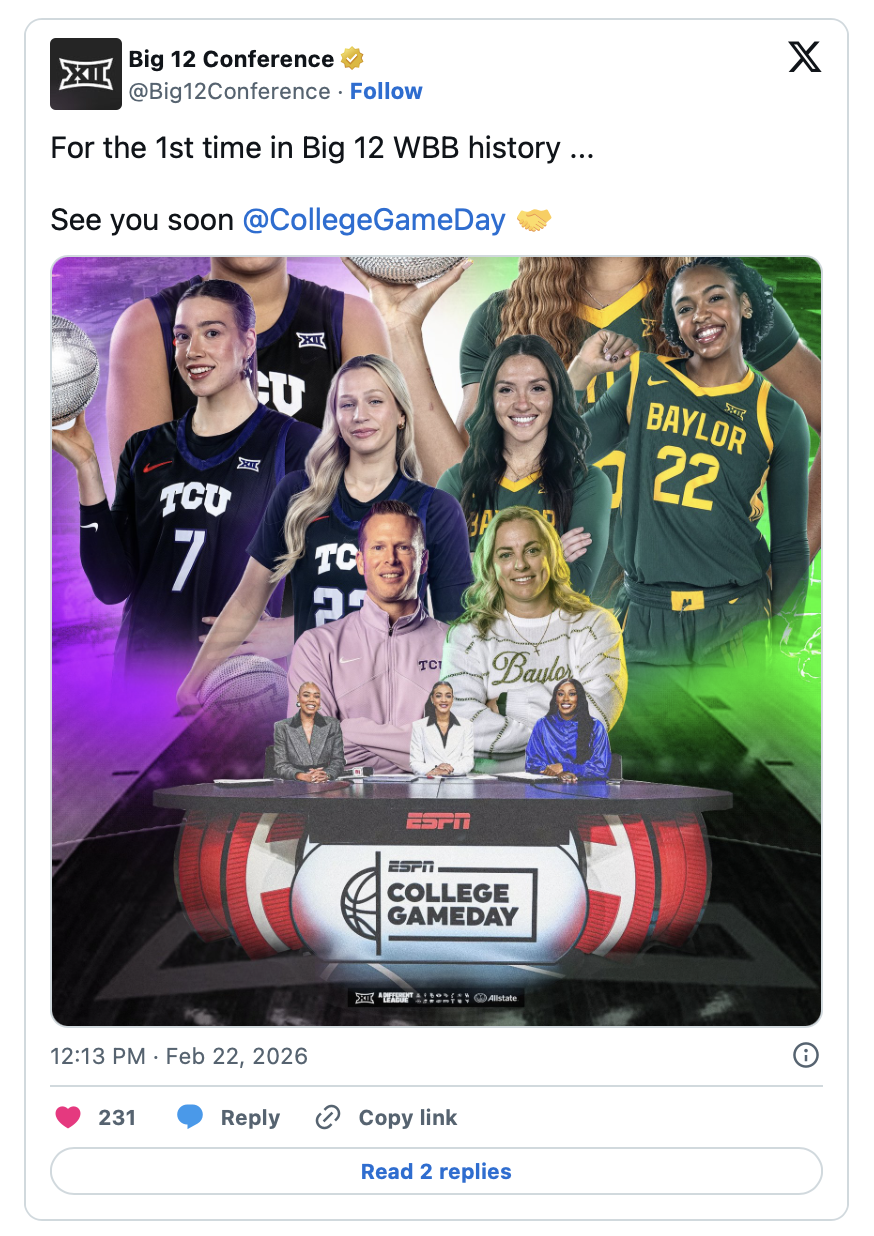Click the gold verified badge
The width and height of the screenshot is (874, 1236).
point(352,59)
